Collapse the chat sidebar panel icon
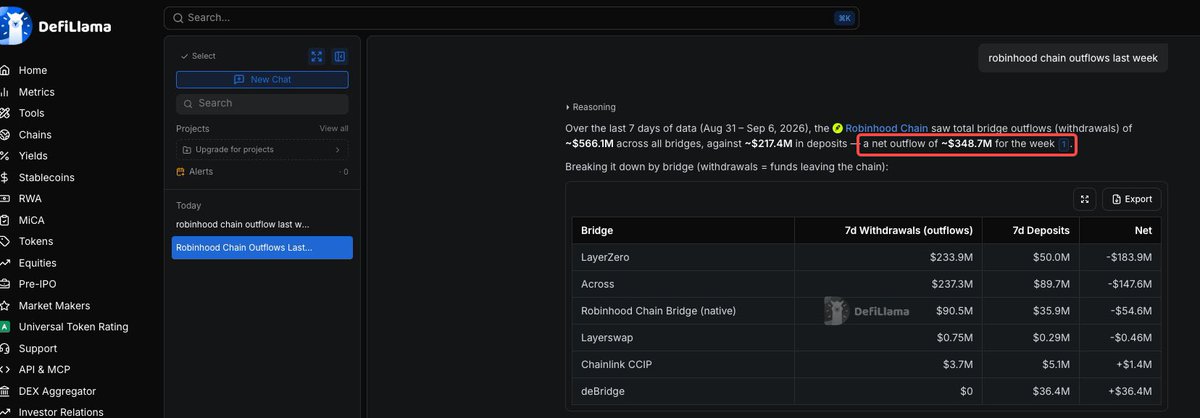 tap(340, 56)
